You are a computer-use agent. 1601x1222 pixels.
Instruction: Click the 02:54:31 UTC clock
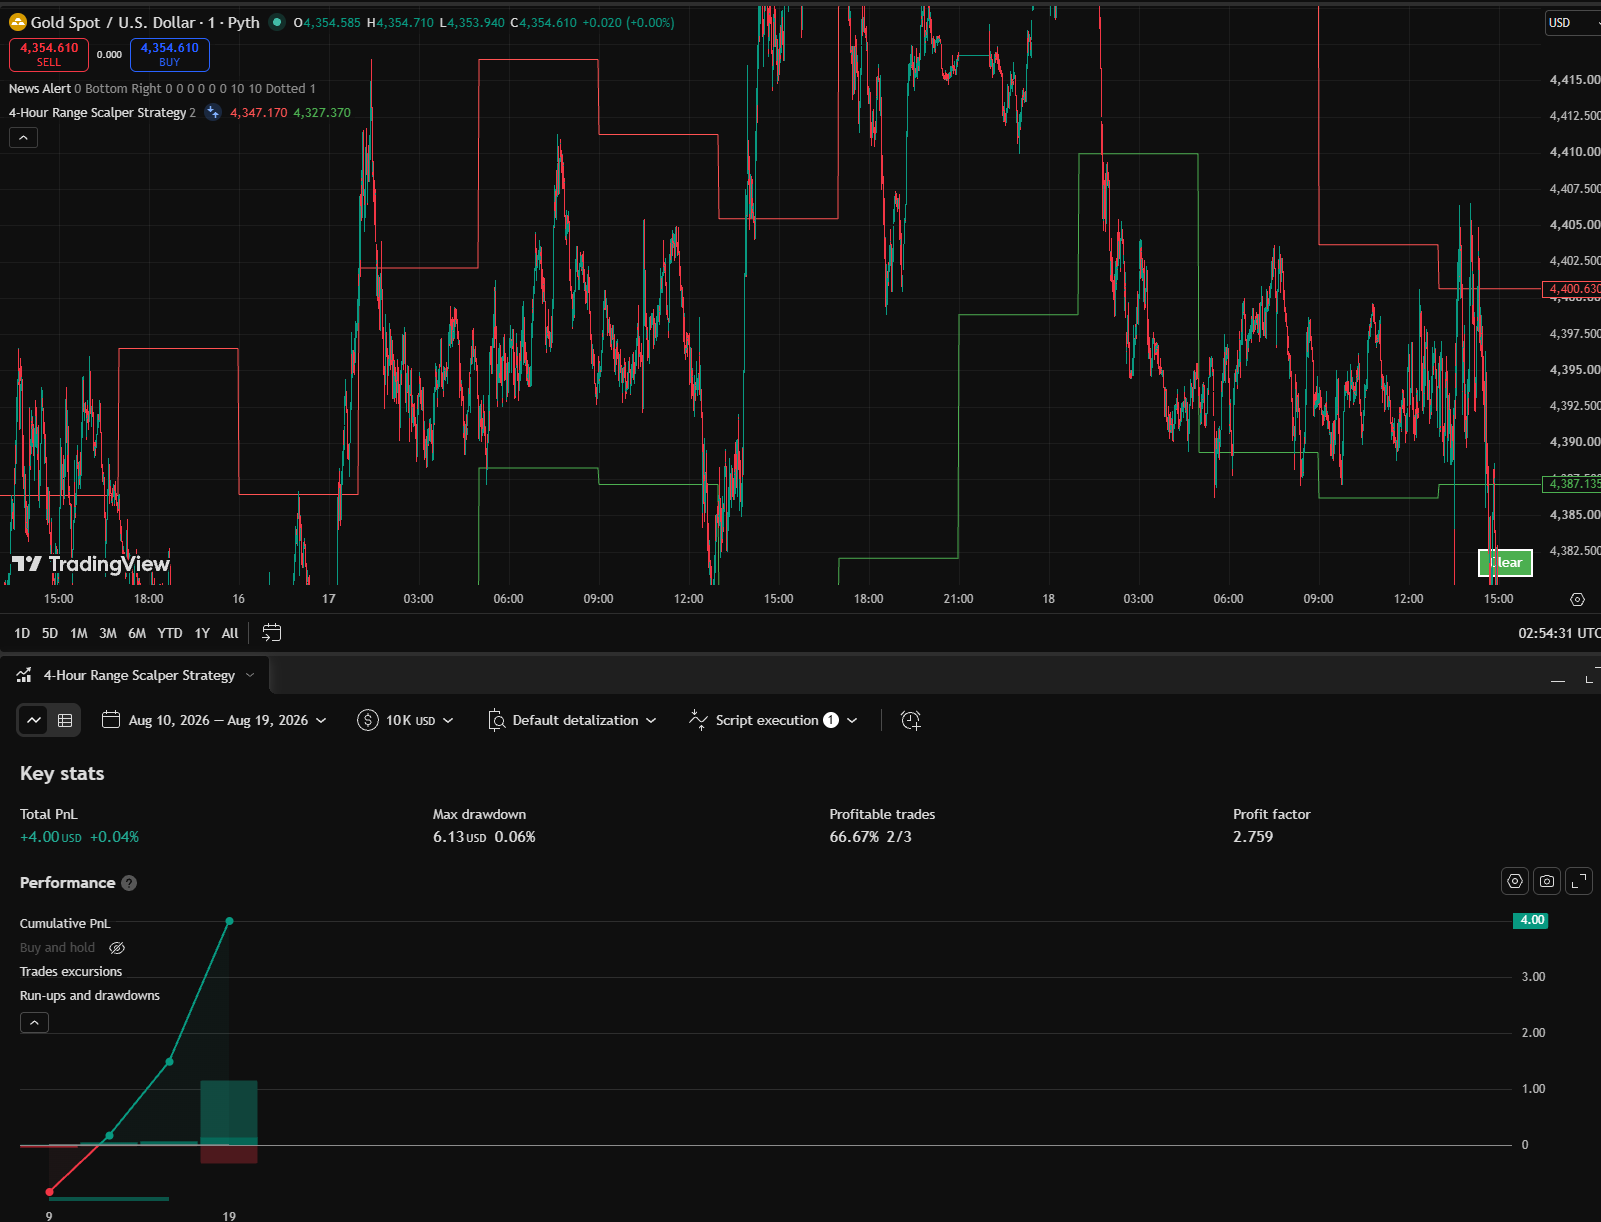click(x=1558, y=633)
